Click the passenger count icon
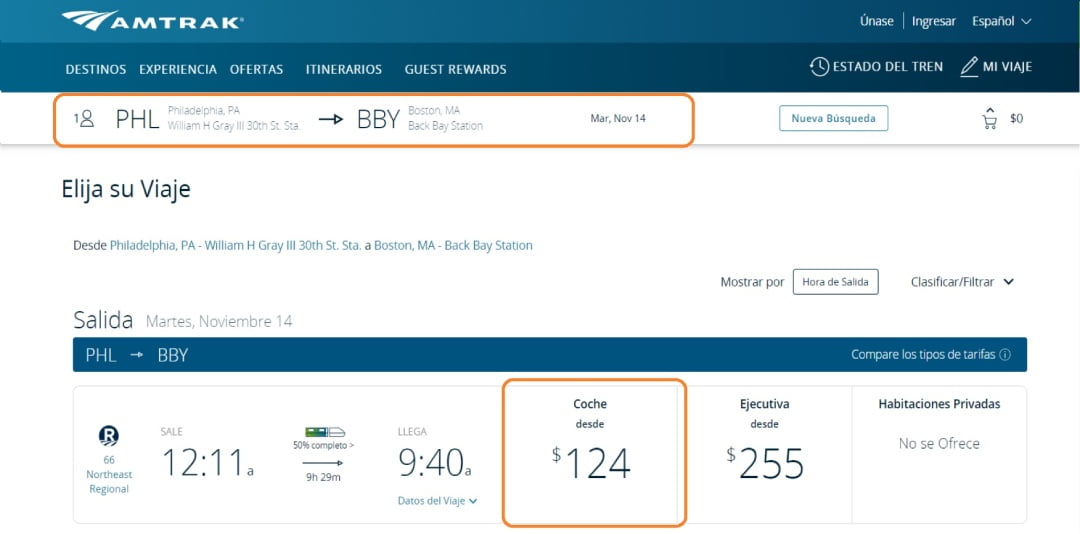 pos(84,119)
